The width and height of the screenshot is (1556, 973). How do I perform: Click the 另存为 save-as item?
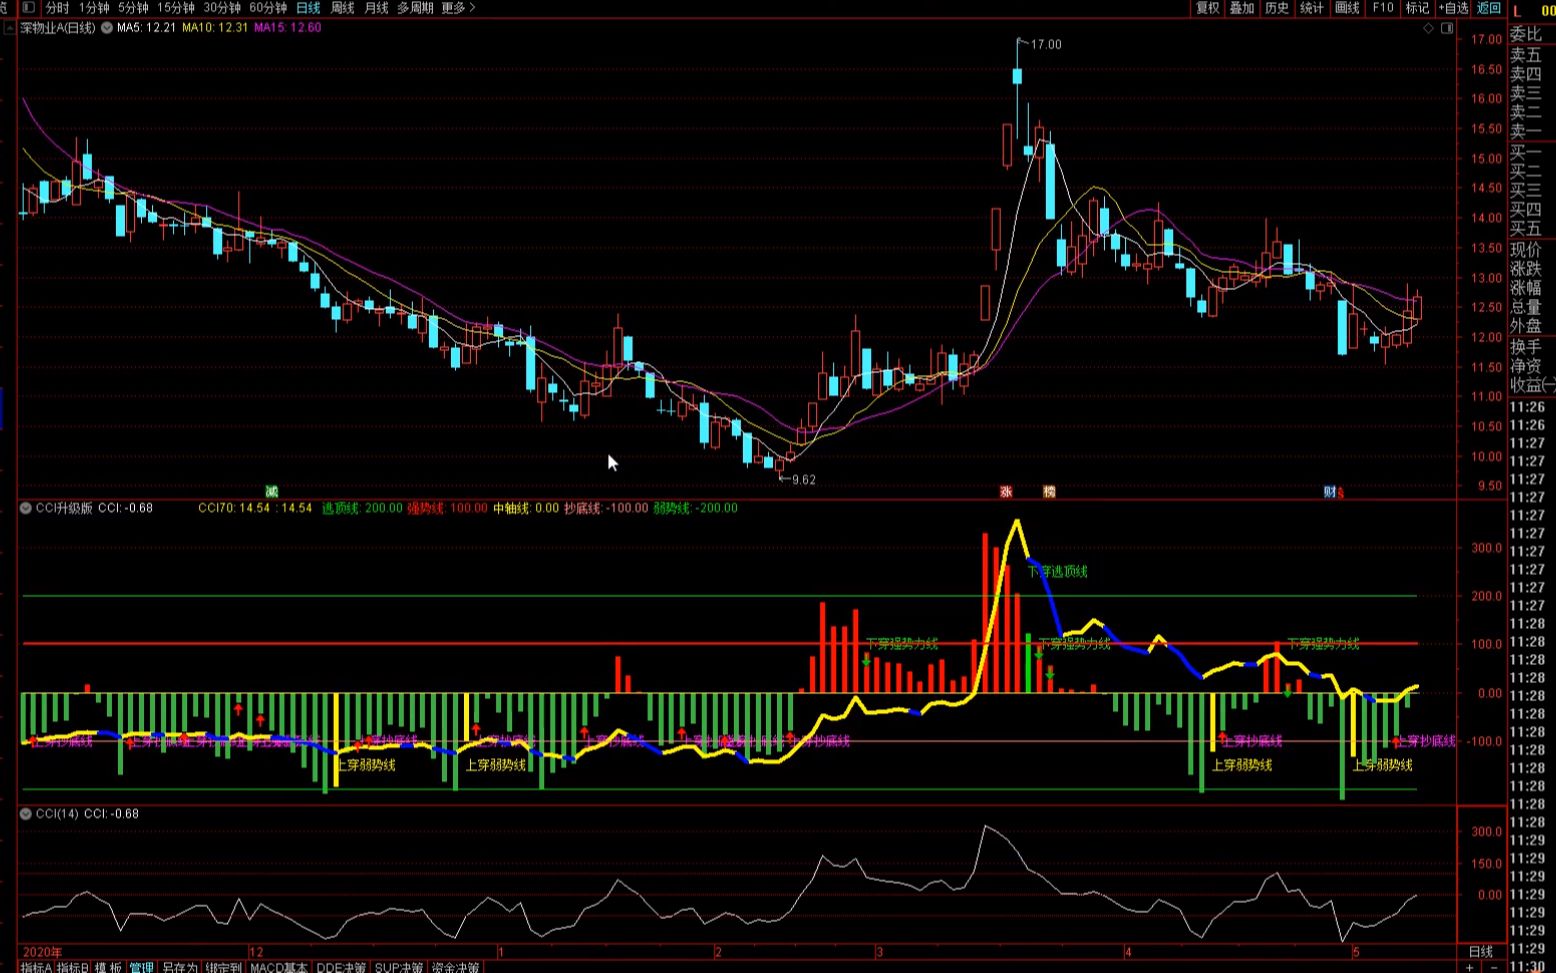(180, 967)
